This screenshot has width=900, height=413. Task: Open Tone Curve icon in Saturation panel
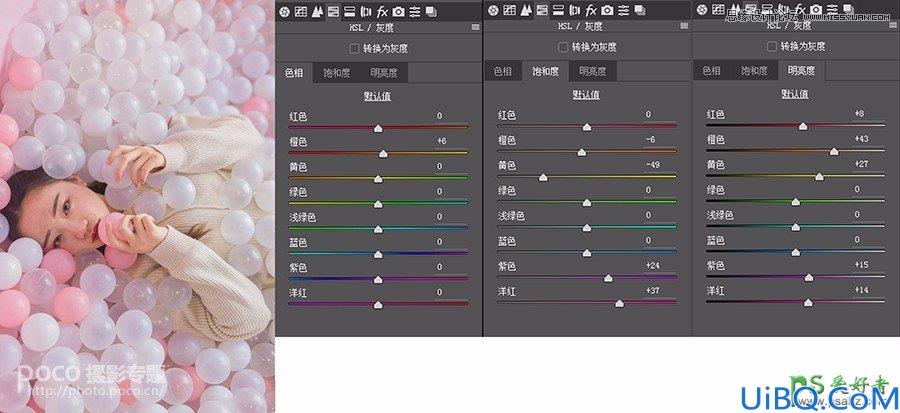click(x=509, y=10)
